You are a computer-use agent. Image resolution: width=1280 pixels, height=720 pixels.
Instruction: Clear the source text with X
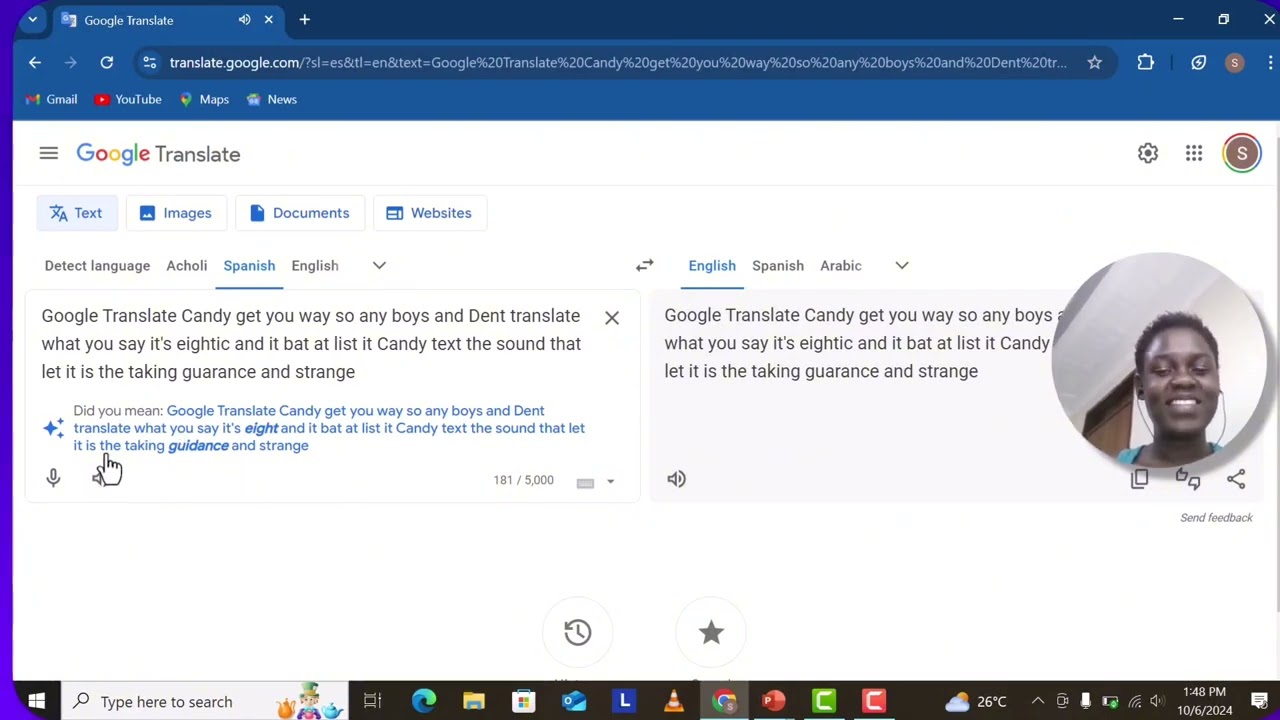tap(612, 318)
